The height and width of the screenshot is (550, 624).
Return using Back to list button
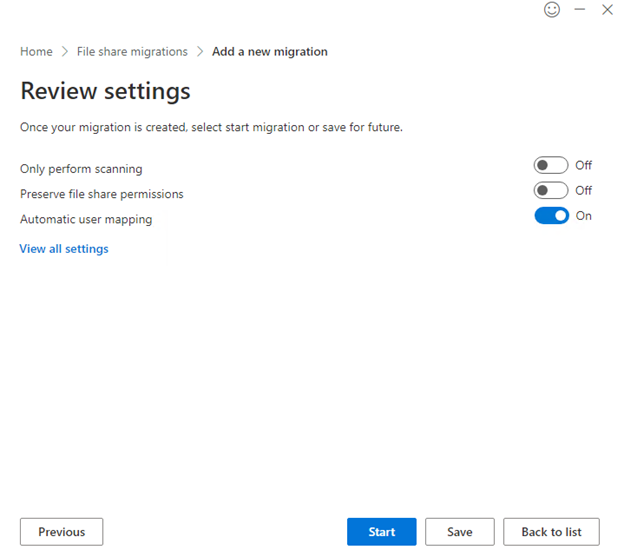(551, 532)
